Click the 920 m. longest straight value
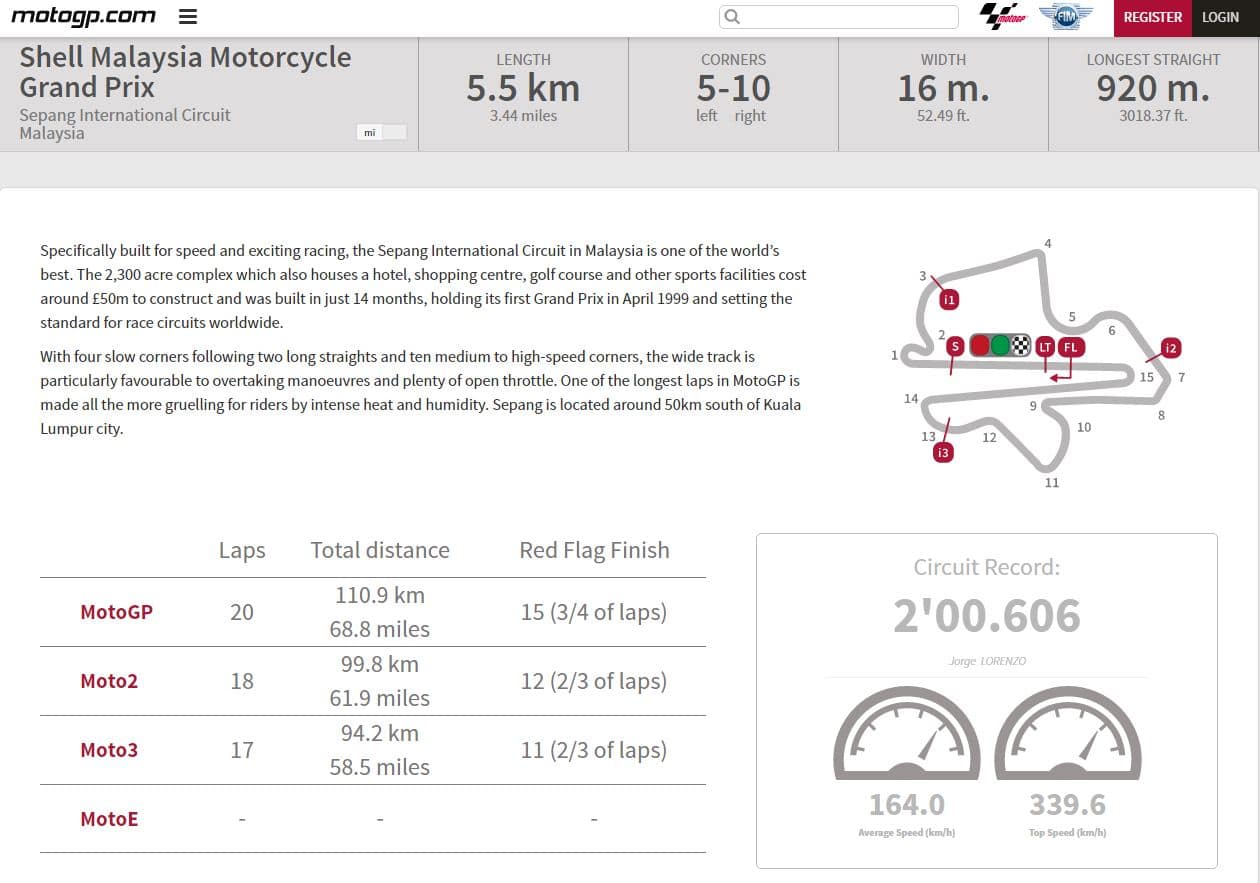The width and height of the screenshot is (1260, 883). (1153, 89)
